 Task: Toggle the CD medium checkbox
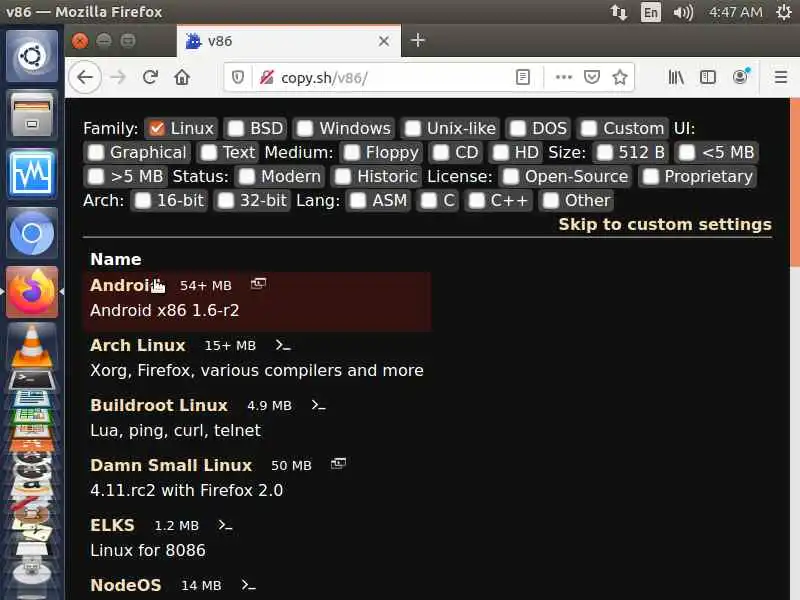coord(441,152)
